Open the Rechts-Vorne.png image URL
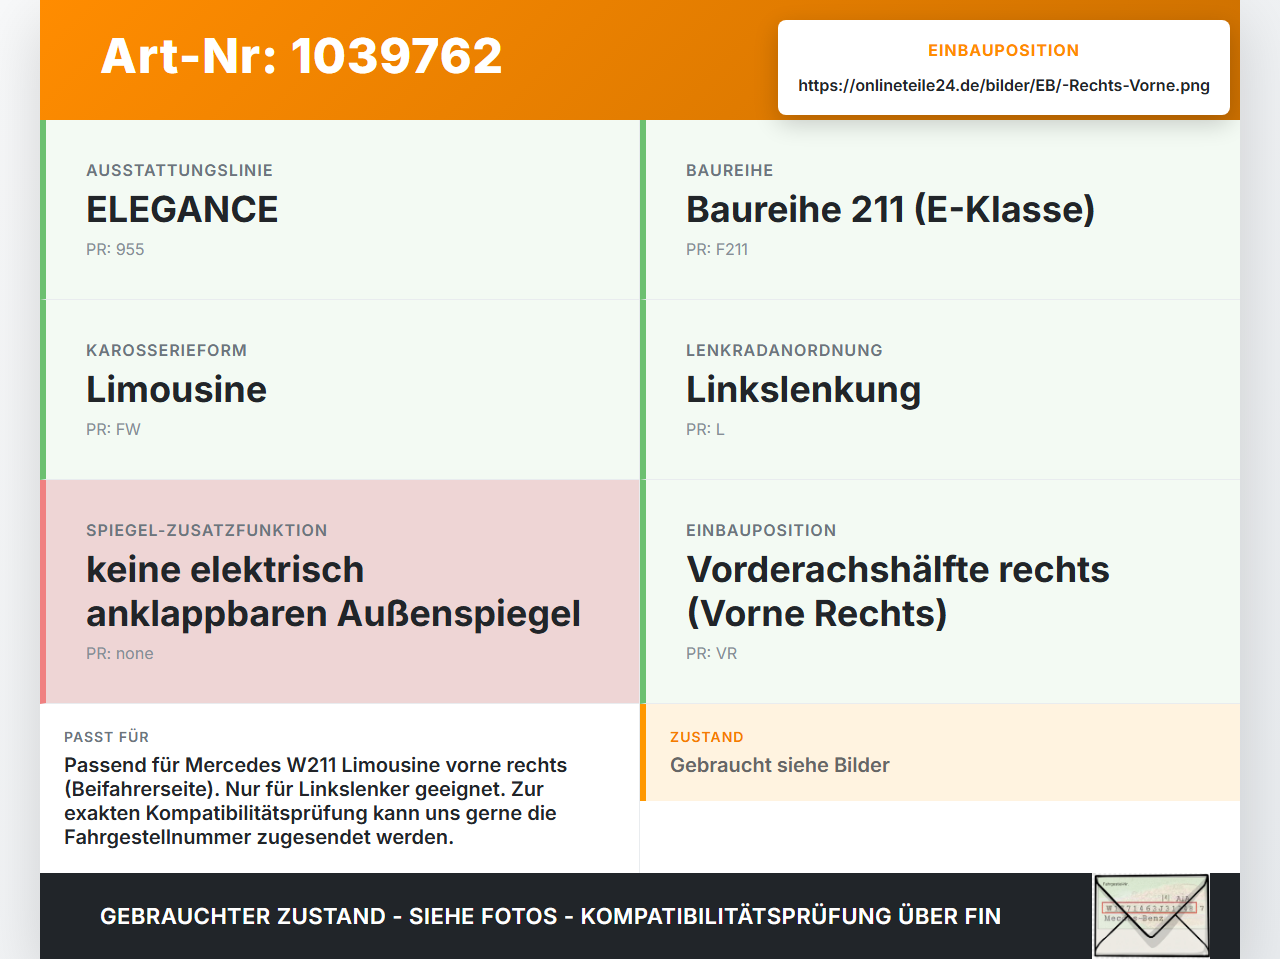 point(1004,85)
